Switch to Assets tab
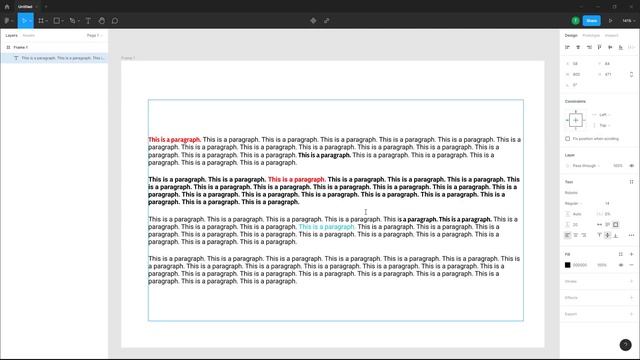The height and width of the screenshot is (360, 640). [x=29, y=36]
